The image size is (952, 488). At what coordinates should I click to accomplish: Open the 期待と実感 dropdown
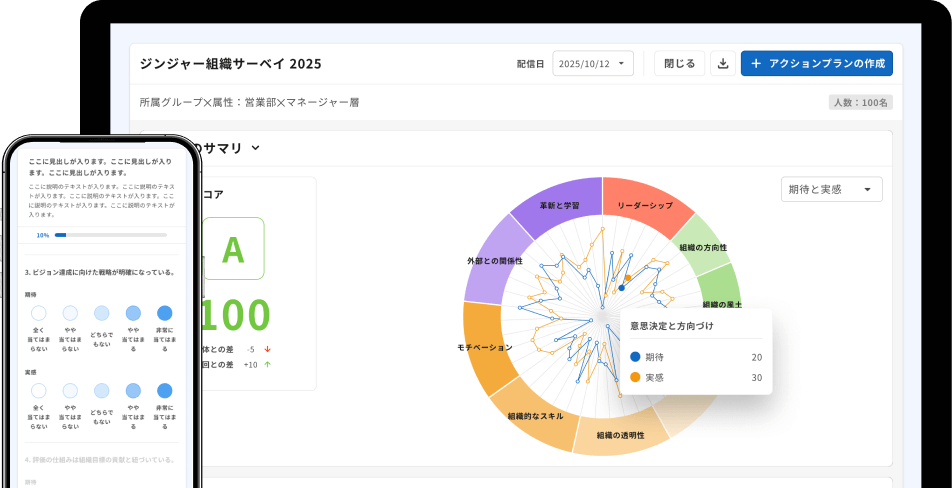pos(831,189)
